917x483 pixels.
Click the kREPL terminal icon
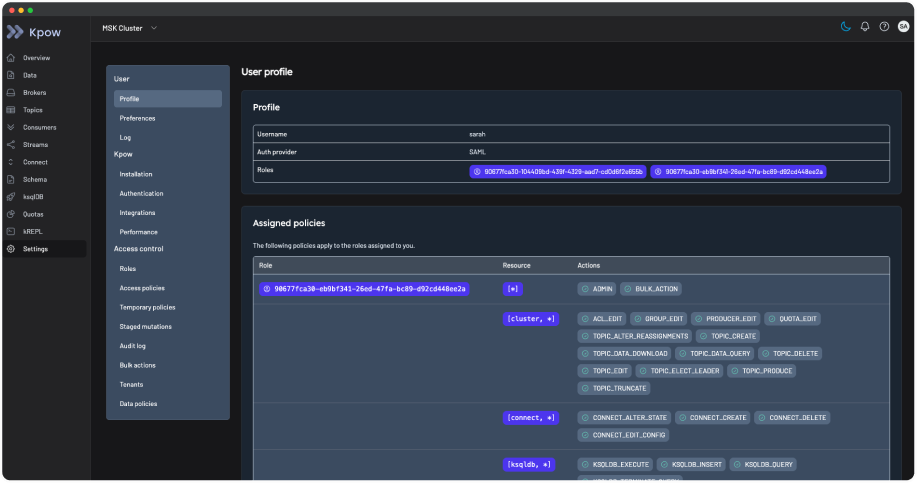tap(11, 232)
